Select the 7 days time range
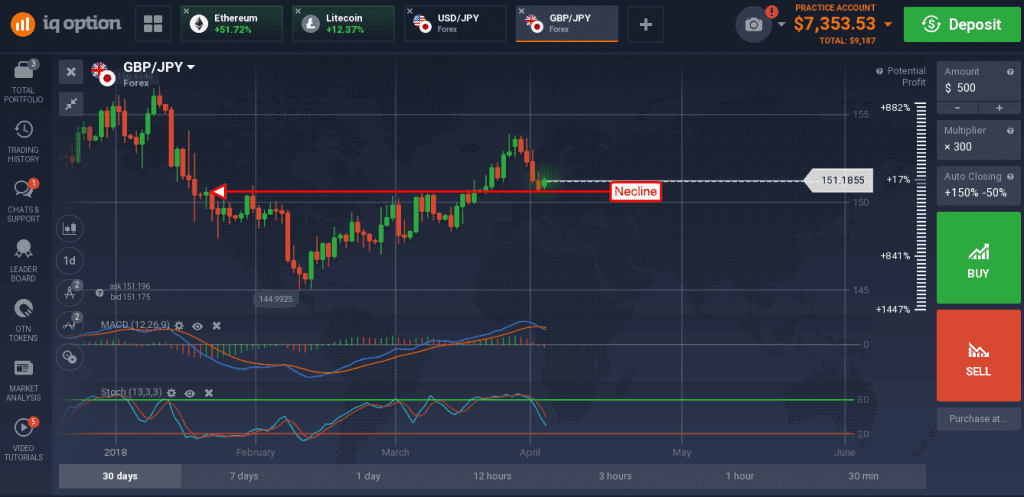Screen dimensions: 1024x497 pyautogui.click(x=244, y=476)
